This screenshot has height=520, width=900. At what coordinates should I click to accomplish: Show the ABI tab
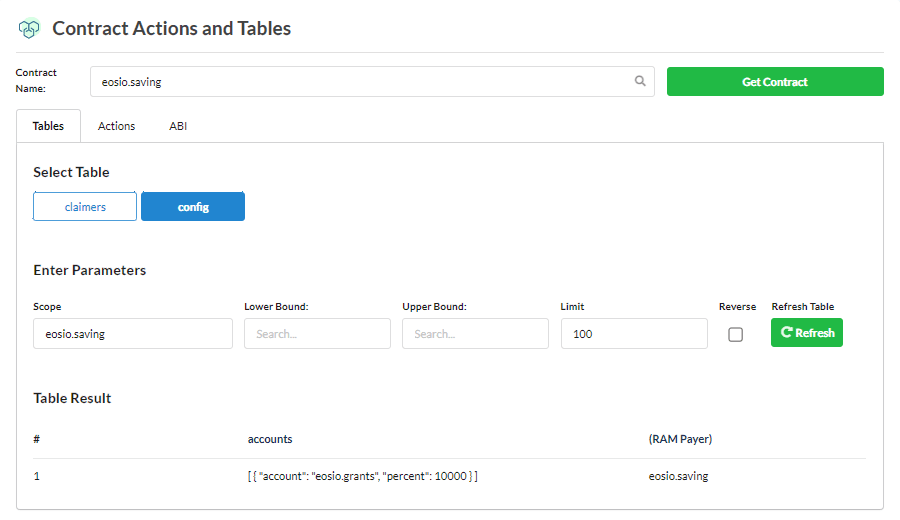[178, 126]
